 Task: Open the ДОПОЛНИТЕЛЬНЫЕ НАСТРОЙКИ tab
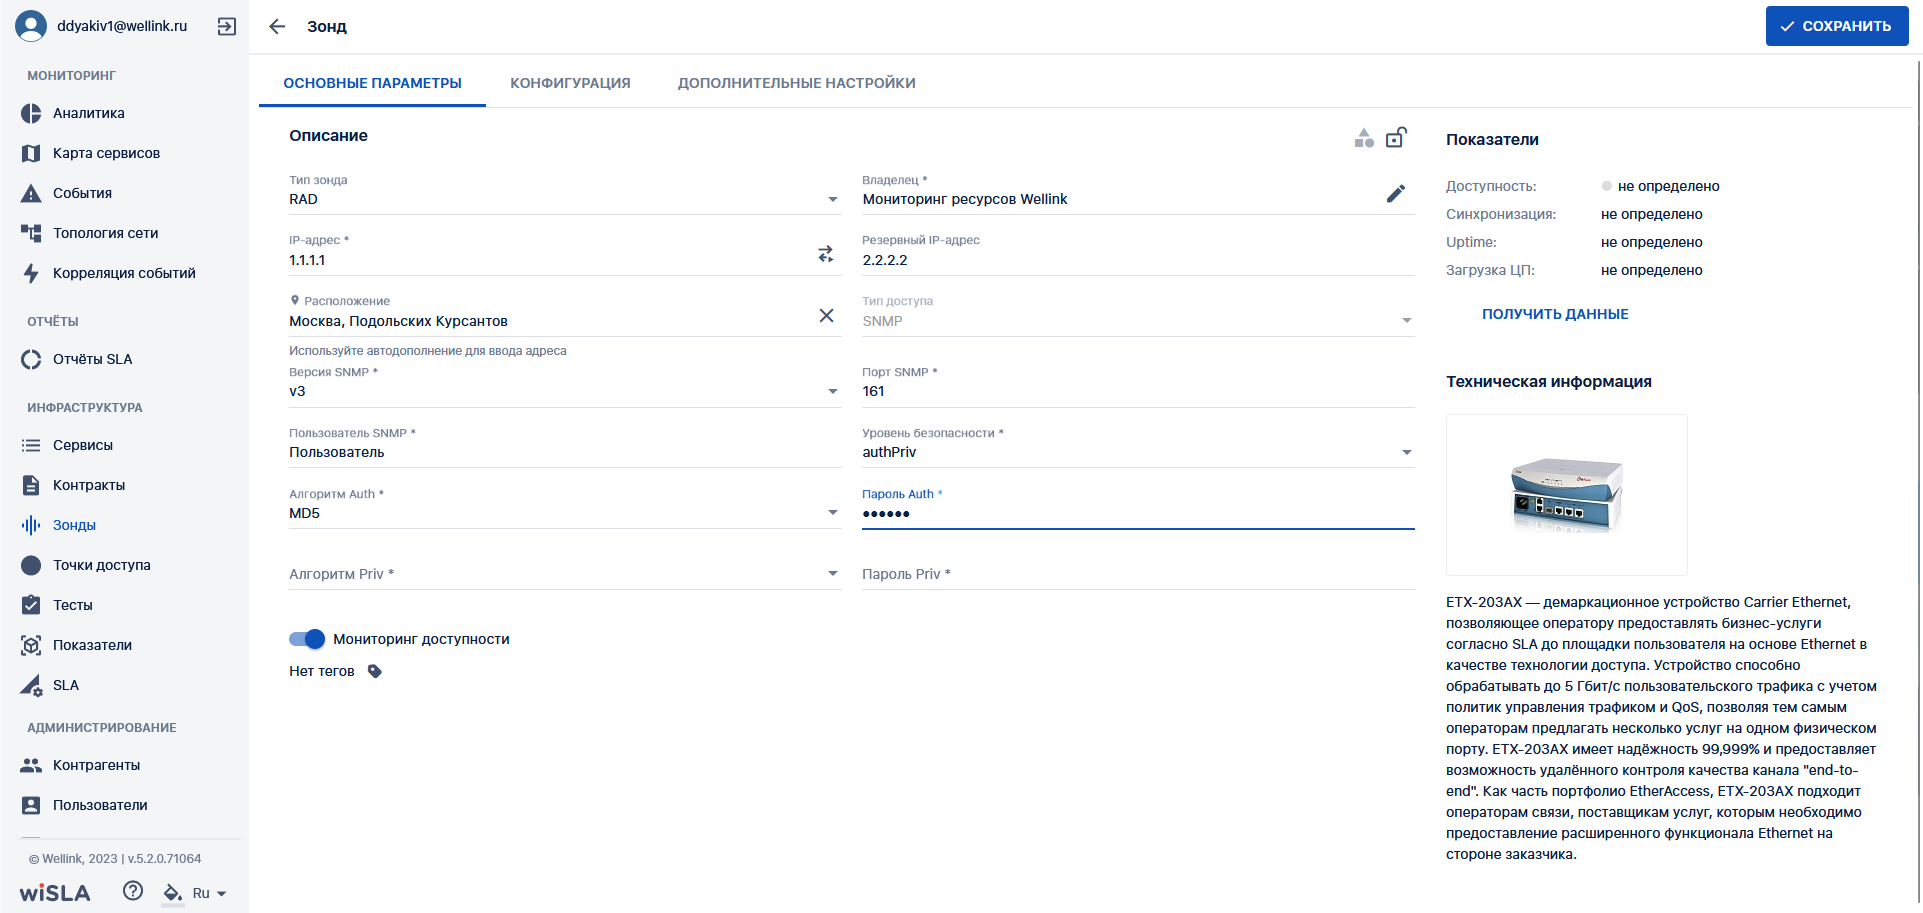pos(797,83)
